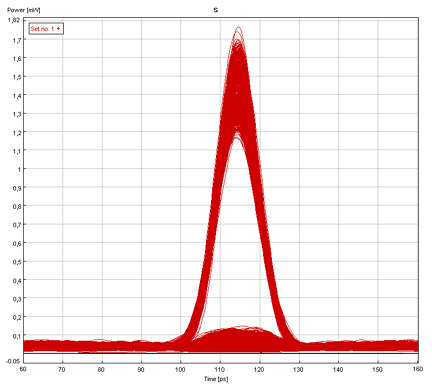The width and height of the screenshot is (432, 385).
Task: Select the "Power [mW]" y-axis label
Action: click(x=24, y=10)
